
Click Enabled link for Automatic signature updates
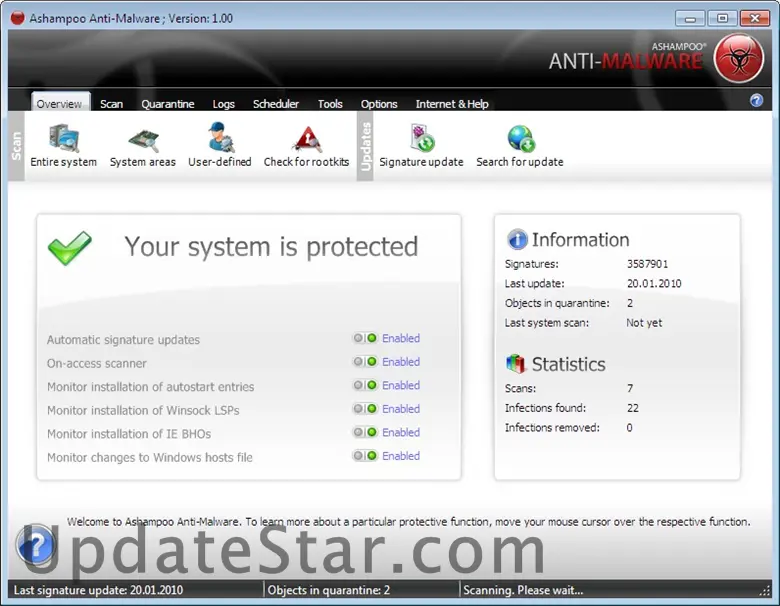pyautogui.click(x=401, y=338)
